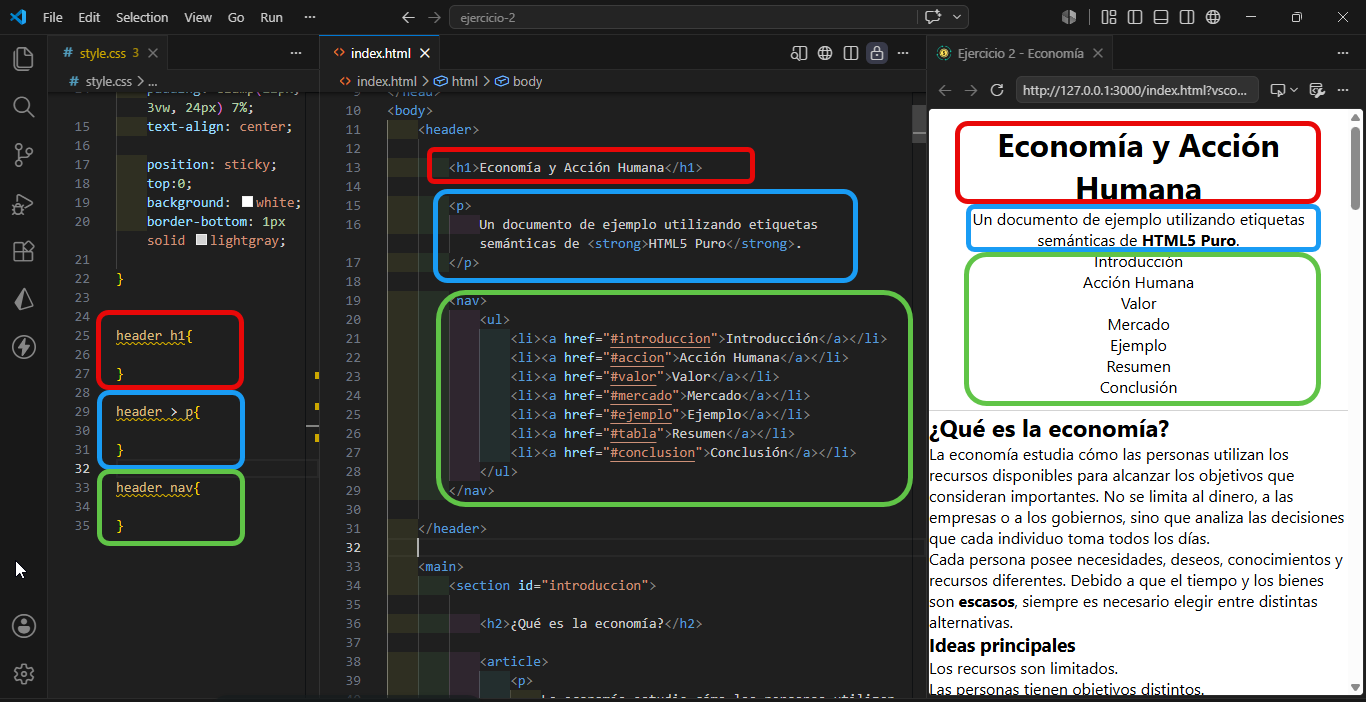Open chat dropdown arrow in title bar

(958, 18)
